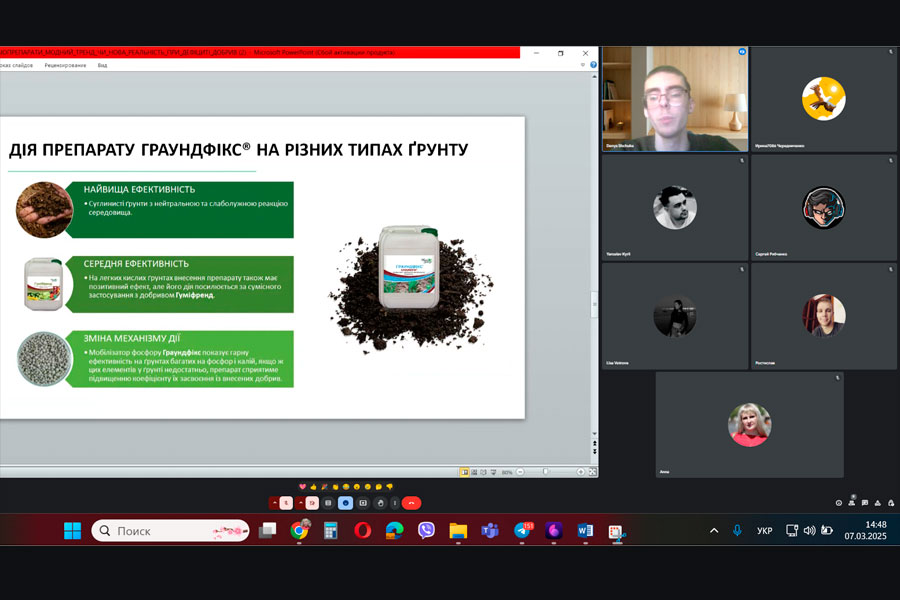
Task: Turn on captions in the call bar
Action: coord(329,503)
